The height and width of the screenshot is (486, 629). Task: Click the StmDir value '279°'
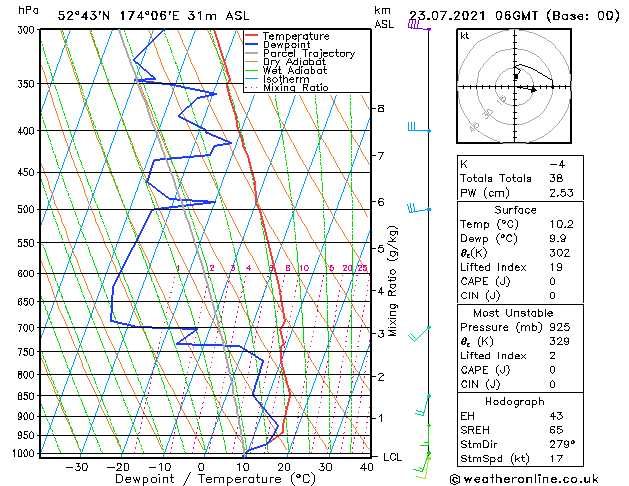pos(562,444)
